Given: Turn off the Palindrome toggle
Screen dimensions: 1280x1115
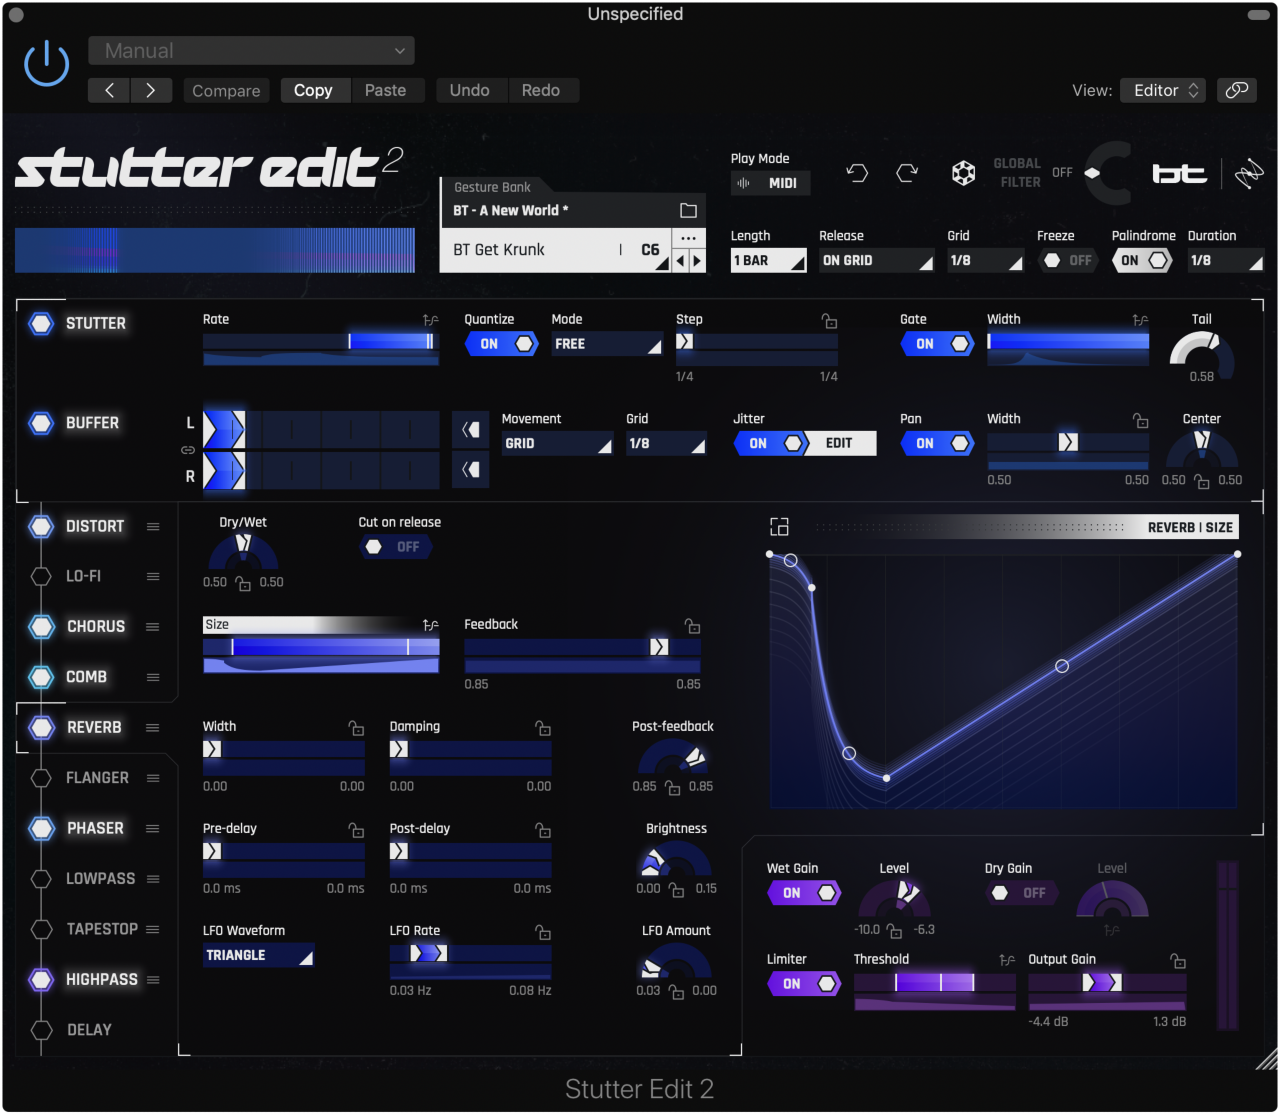Looking at the screenshot, I should [1142, 260].
